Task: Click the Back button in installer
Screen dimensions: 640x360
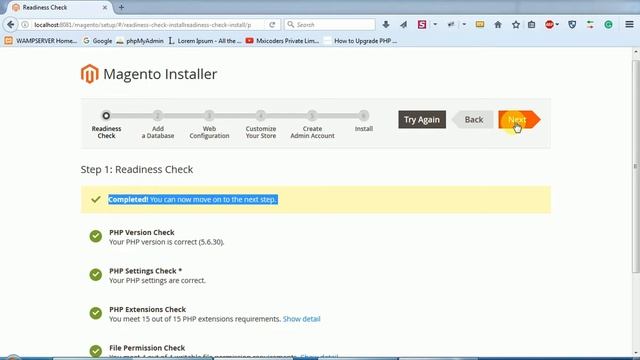Action: (x=473, y=120)
